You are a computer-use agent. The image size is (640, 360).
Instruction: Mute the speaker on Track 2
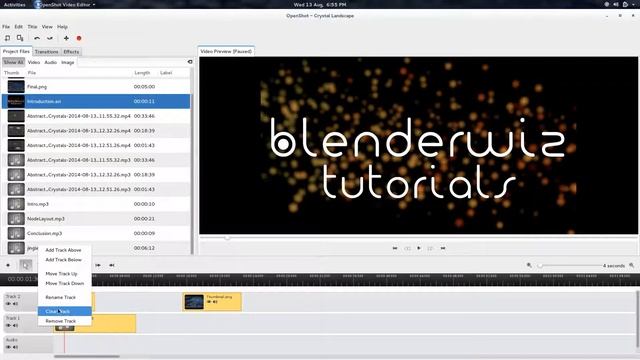pos(16,304)
